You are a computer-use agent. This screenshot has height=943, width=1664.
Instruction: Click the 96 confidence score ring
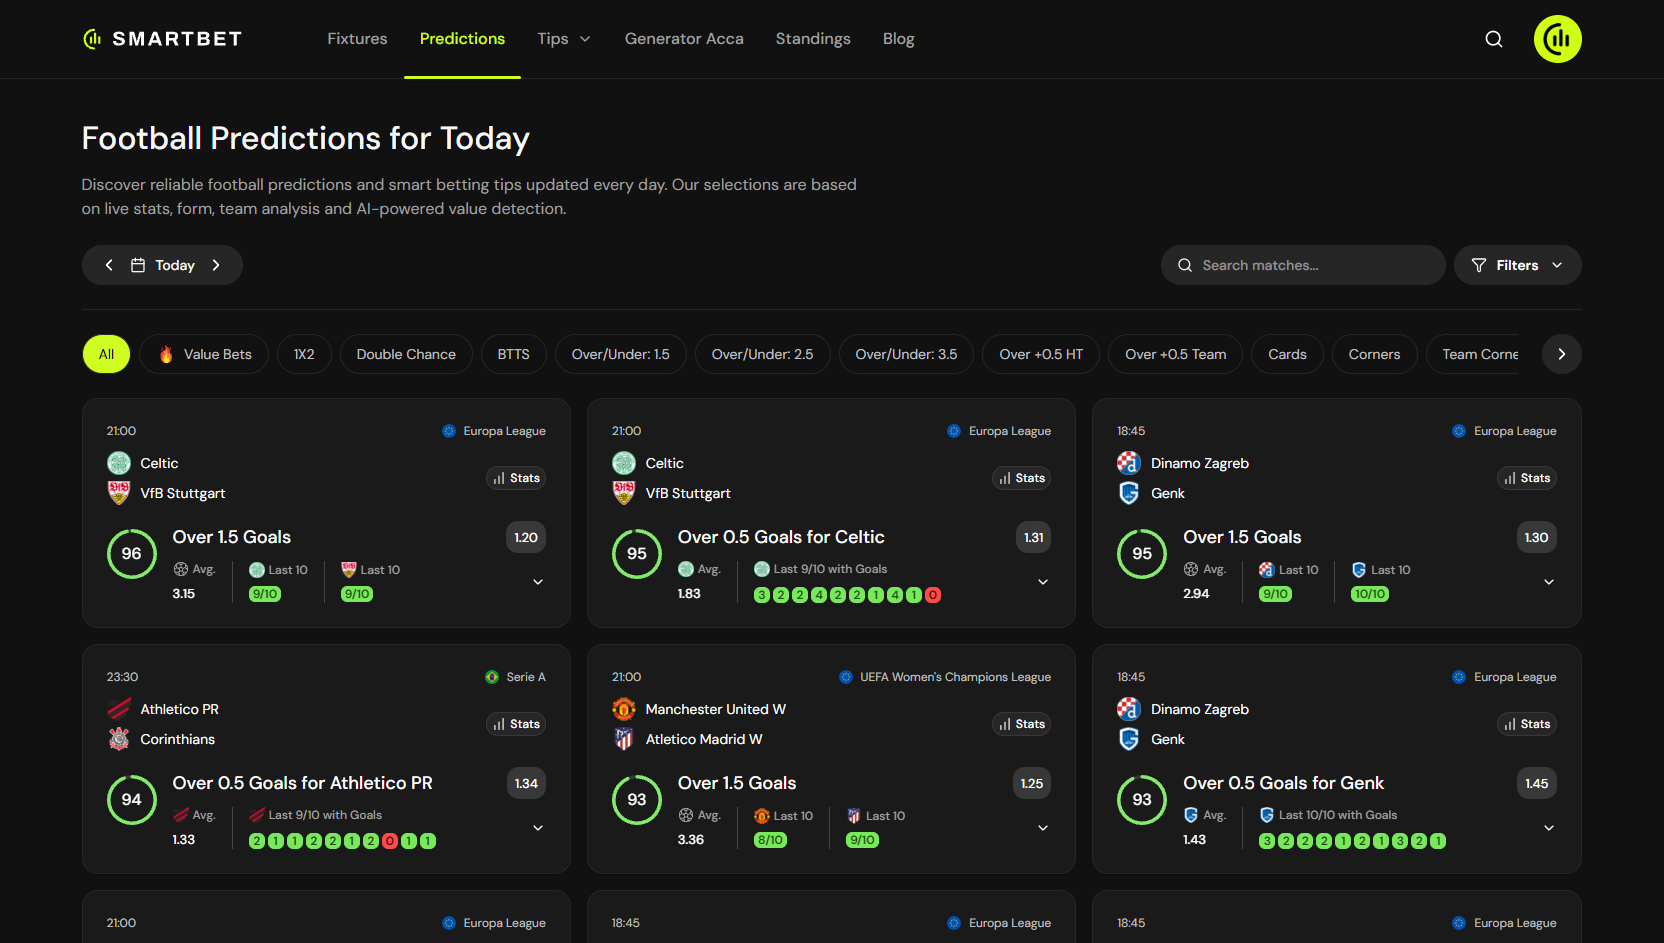(132, 554)
